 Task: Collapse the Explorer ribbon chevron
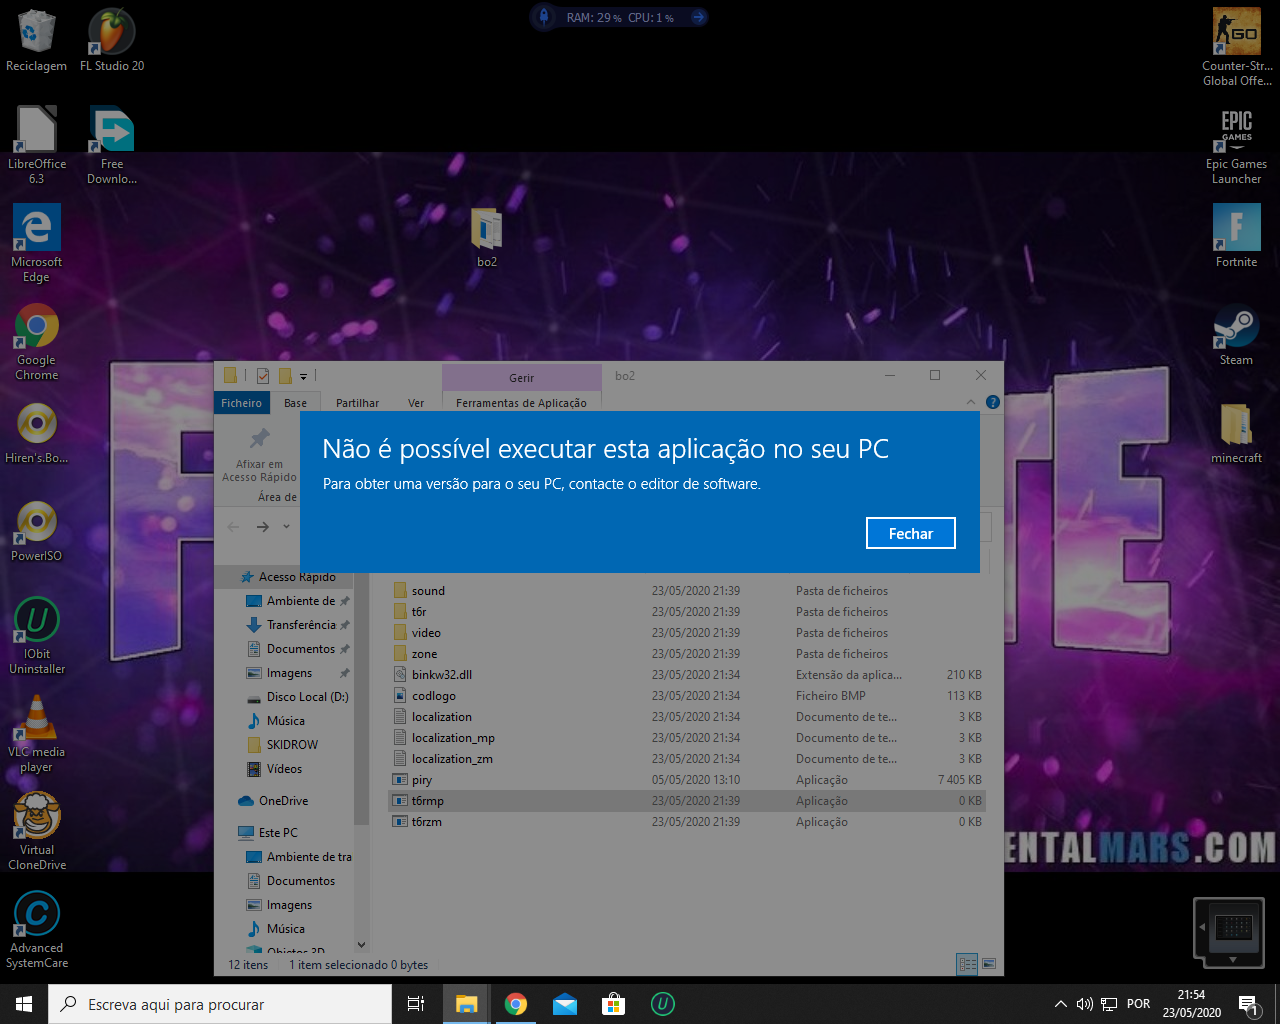click(x=971, y=402)
